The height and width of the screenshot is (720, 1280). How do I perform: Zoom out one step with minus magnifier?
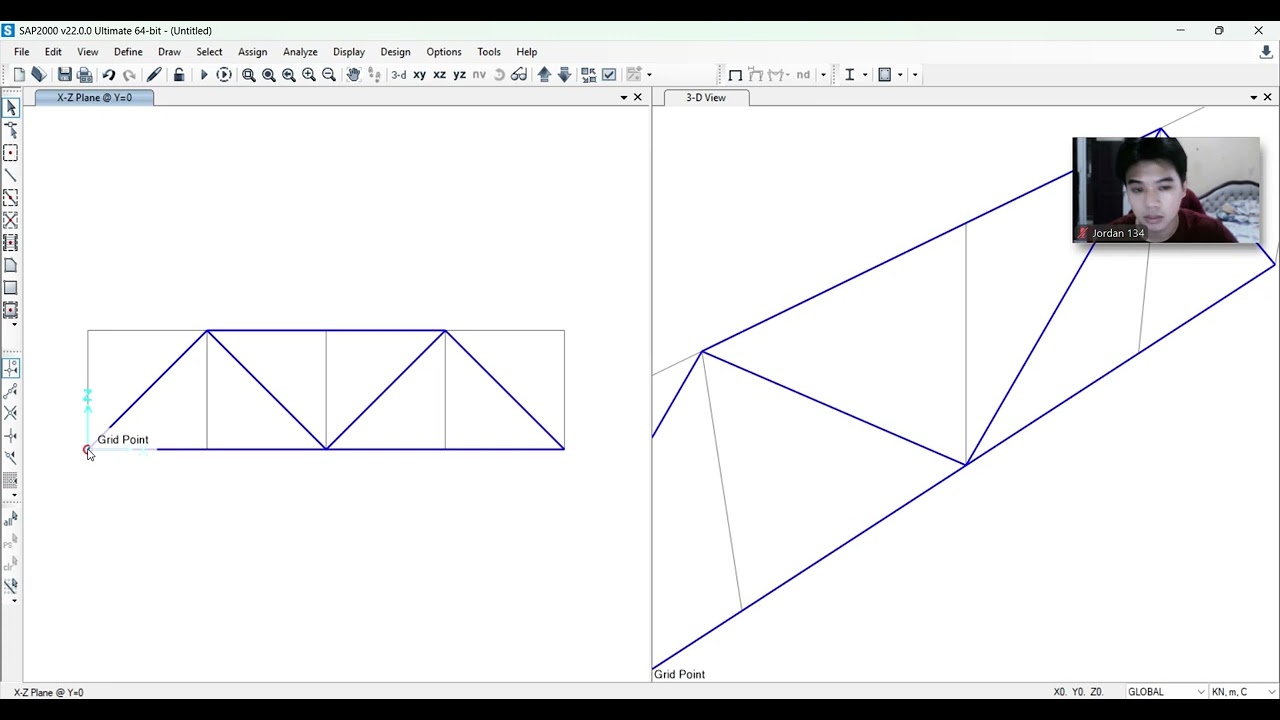329,75
